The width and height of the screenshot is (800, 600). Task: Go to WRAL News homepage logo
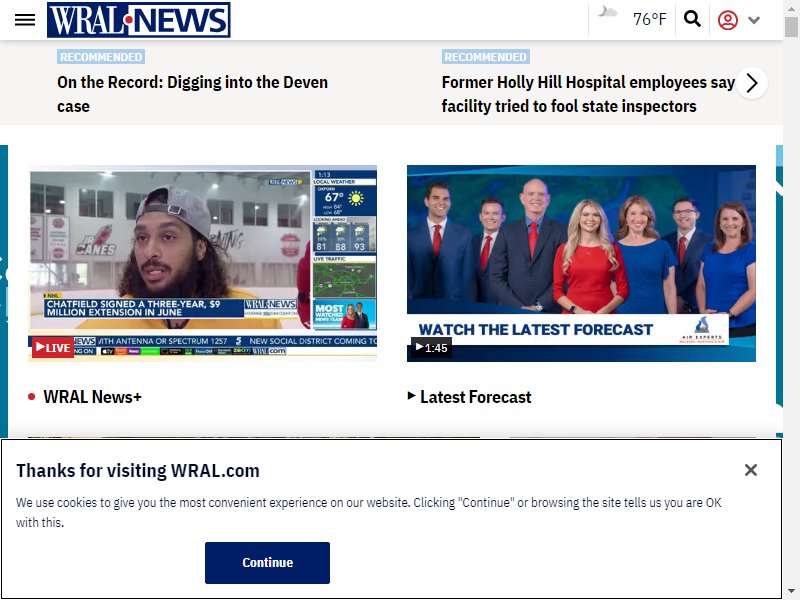click(138, 20)
